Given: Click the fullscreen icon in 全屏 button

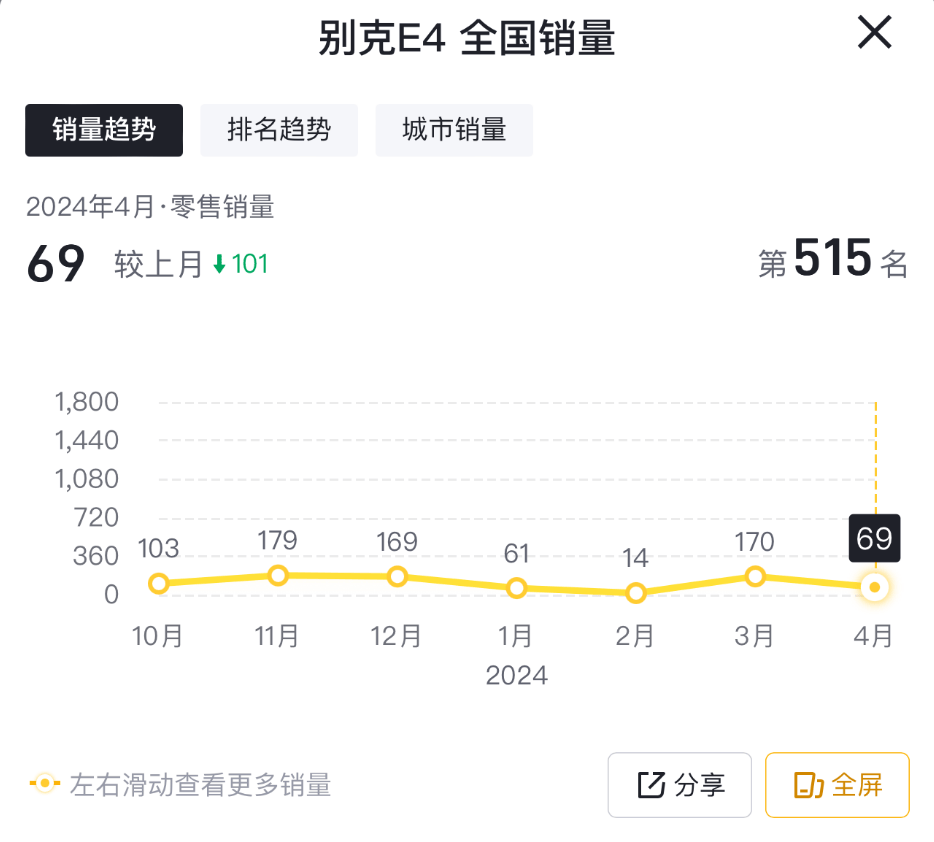Looking at the screenshot, I should (806, 785).
